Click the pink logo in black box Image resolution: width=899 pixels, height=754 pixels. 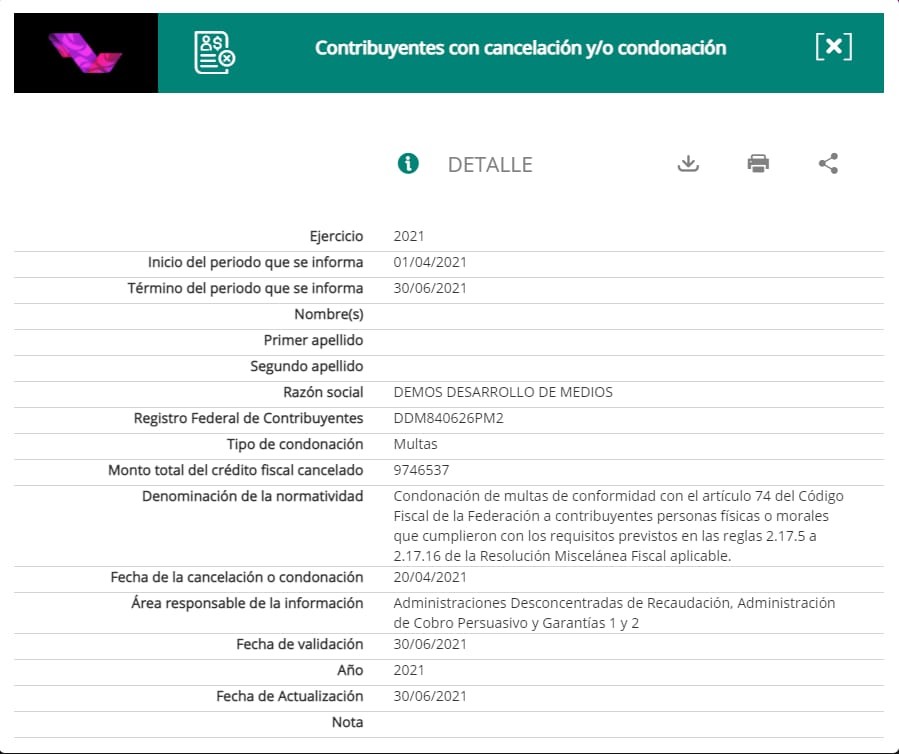(x=85, y=53)
